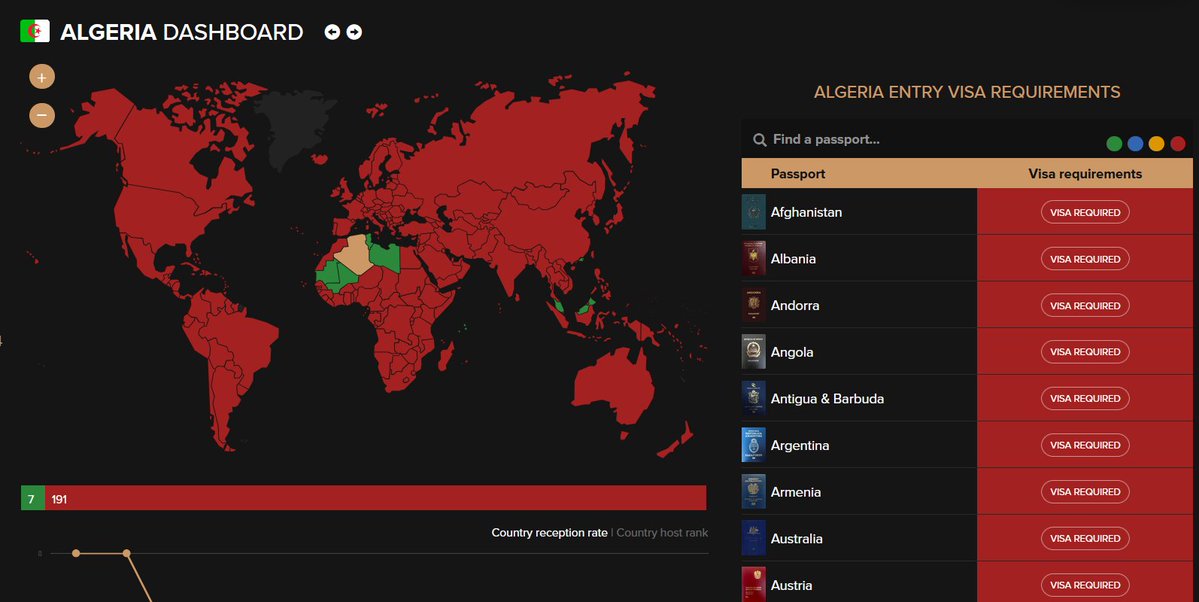Select Argentina in passport list
This screenshot has height=602, width=1199.
point(800,446)
